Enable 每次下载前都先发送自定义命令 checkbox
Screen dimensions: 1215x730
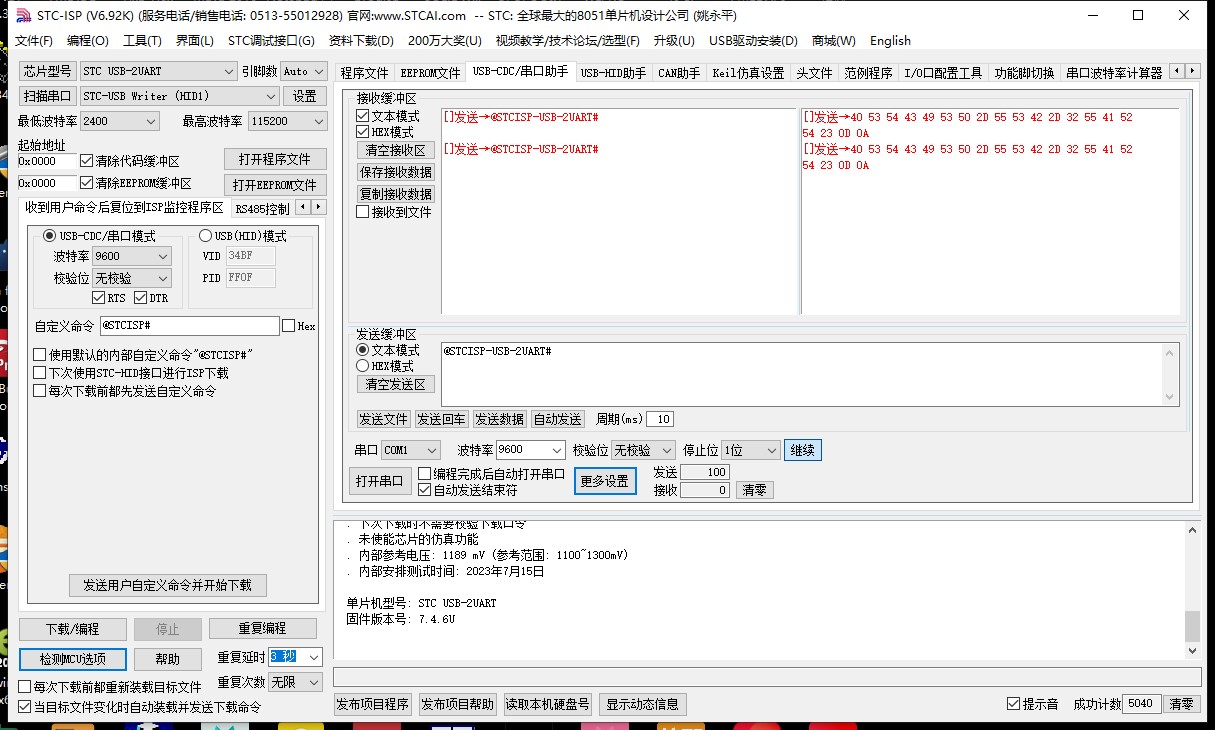[x=40, y=391]
